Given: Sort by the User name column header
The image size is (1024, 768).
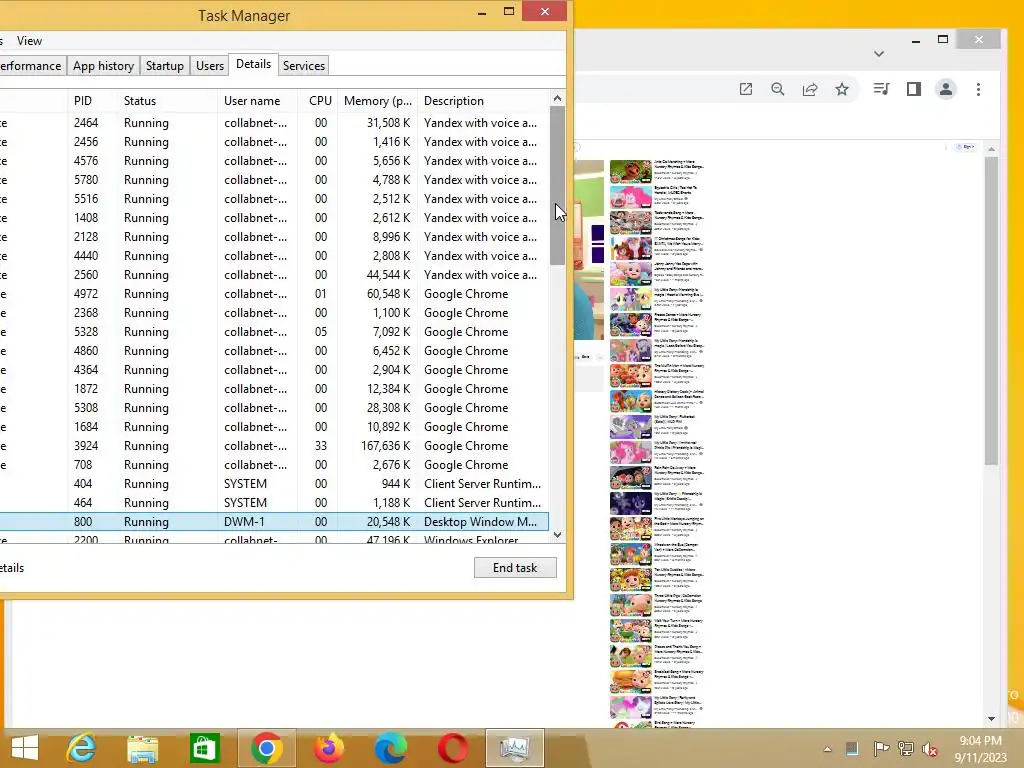Looking at the screenshot, I should pos(257,101).
